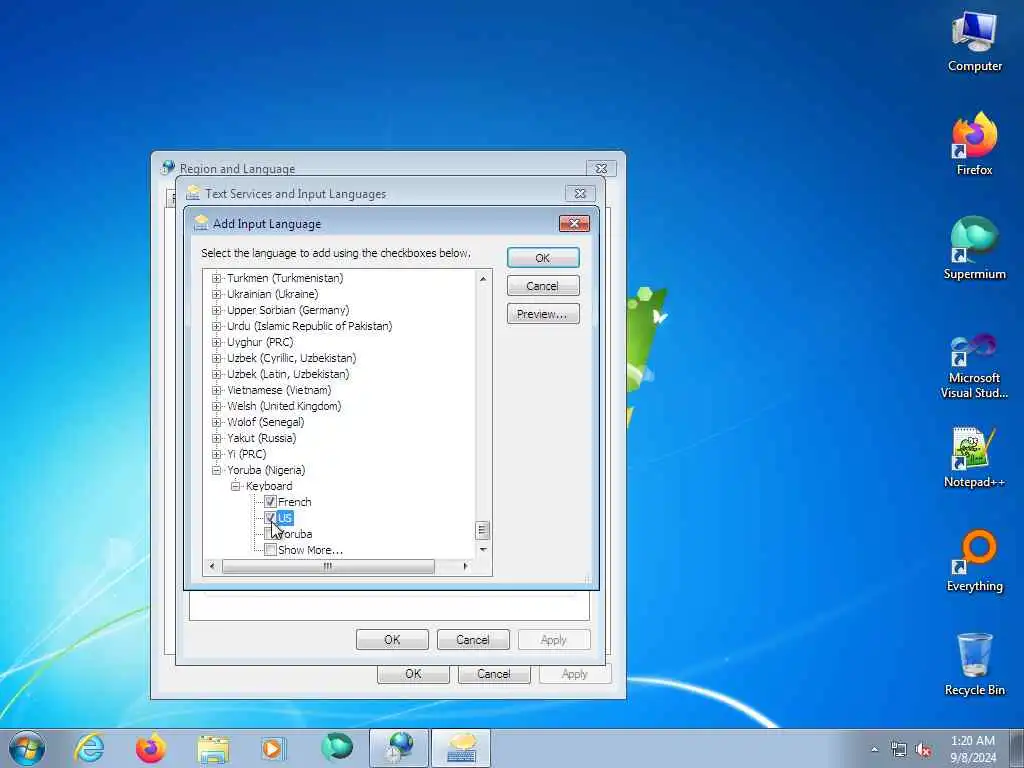
Task: Click the Preview... button
Action: pyautogui.click(x=543, y=314)
